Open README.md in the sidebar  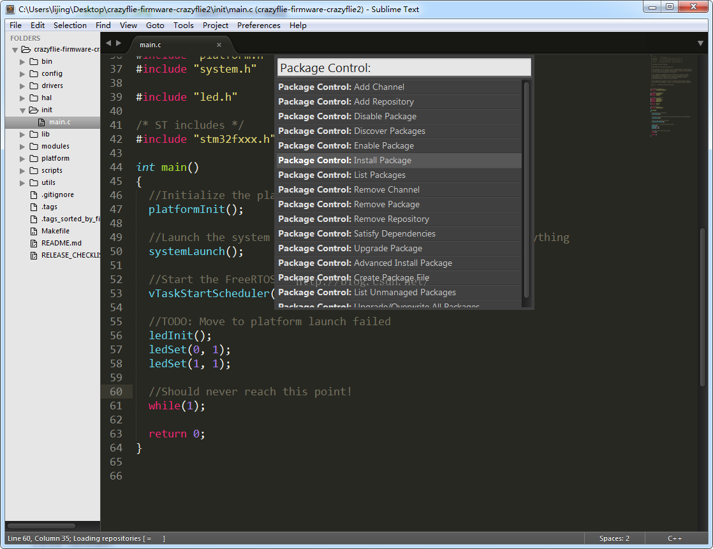tap(61, 243)
